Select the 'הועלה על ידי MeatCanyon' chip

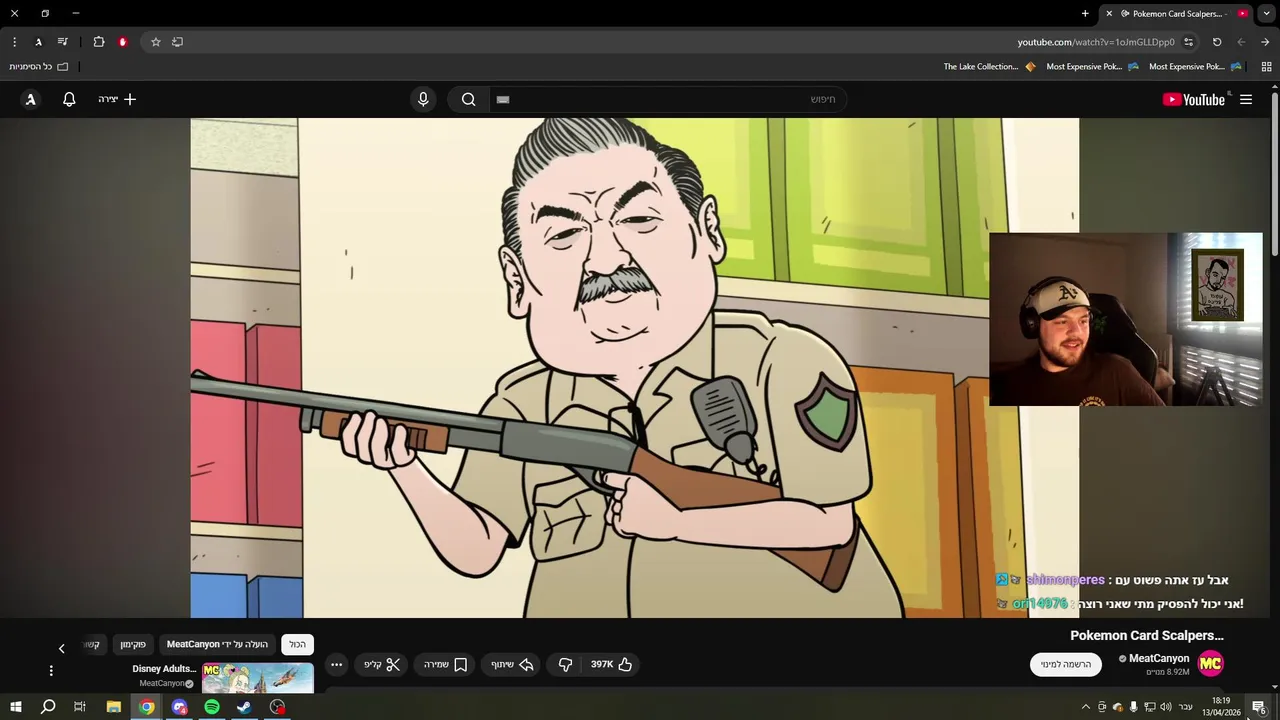click(217, 644)
